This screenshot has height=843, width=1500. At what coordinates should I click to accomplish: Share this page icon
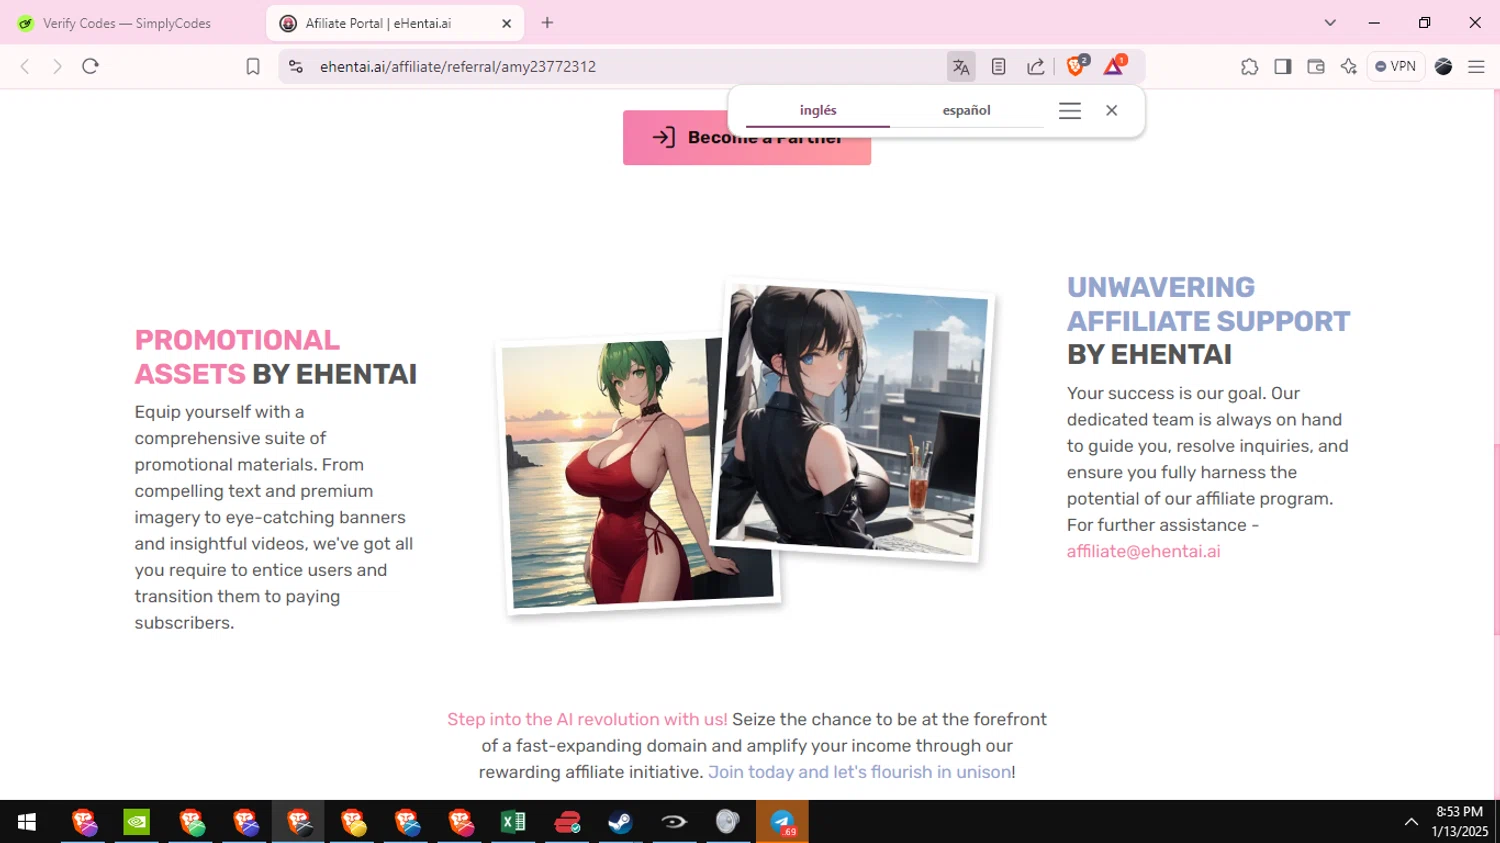(x=1036, y=66)
